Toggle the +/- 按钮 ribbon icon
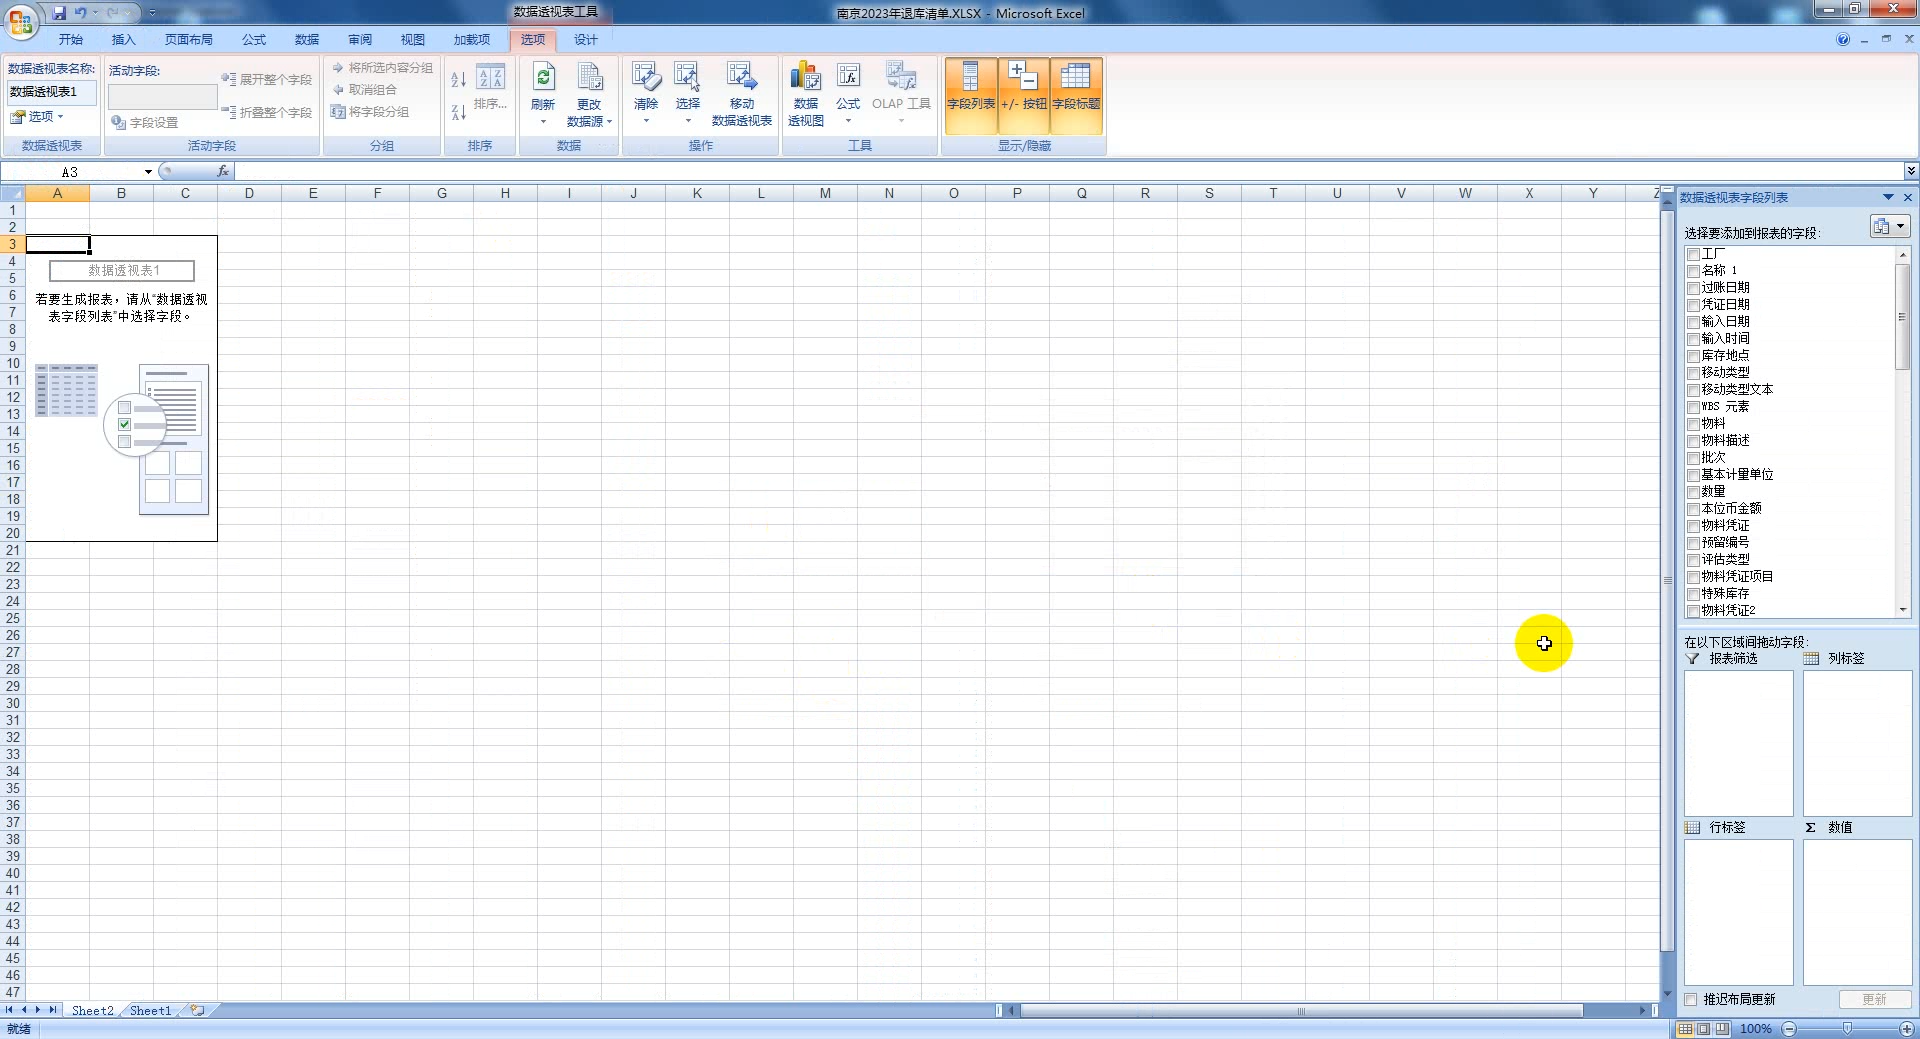This screenshot has width=1920, height=1039. click(1023, 95)
